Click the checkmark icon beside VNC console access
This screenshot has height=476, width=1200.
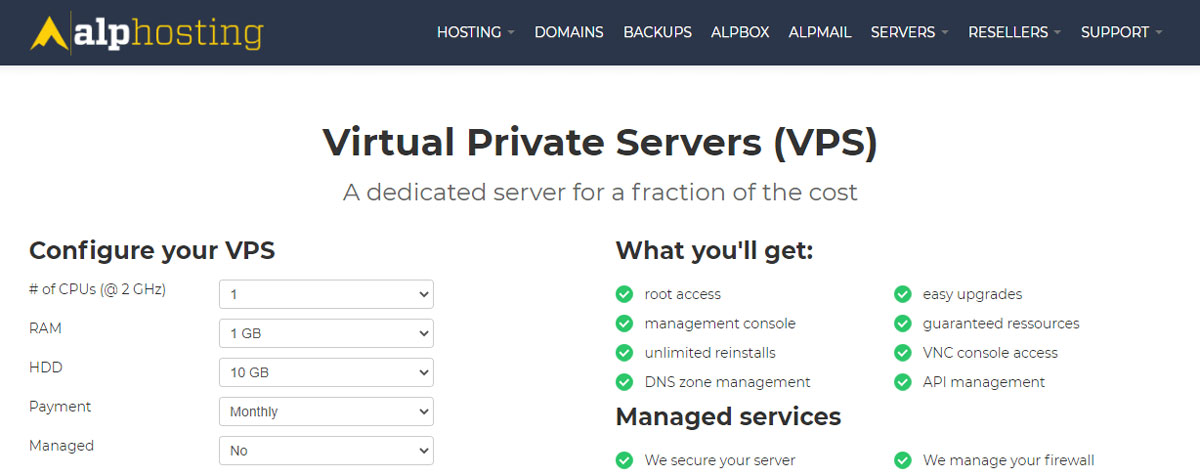(903, 353)
